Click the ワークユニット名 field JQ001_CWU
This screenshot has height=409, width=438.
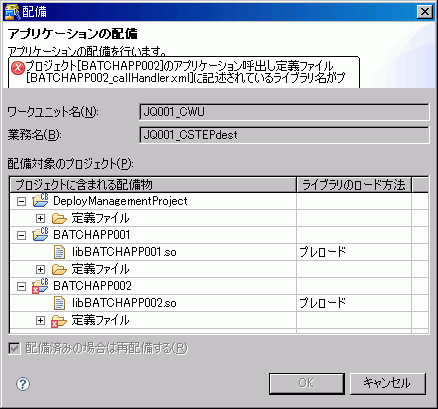(x=284, y=112)
